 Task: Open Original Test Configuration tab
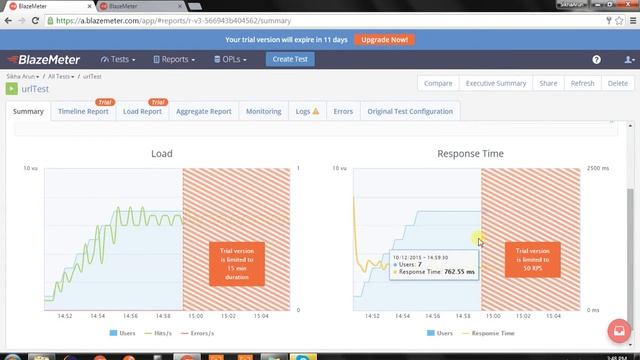tap(410, 111)
